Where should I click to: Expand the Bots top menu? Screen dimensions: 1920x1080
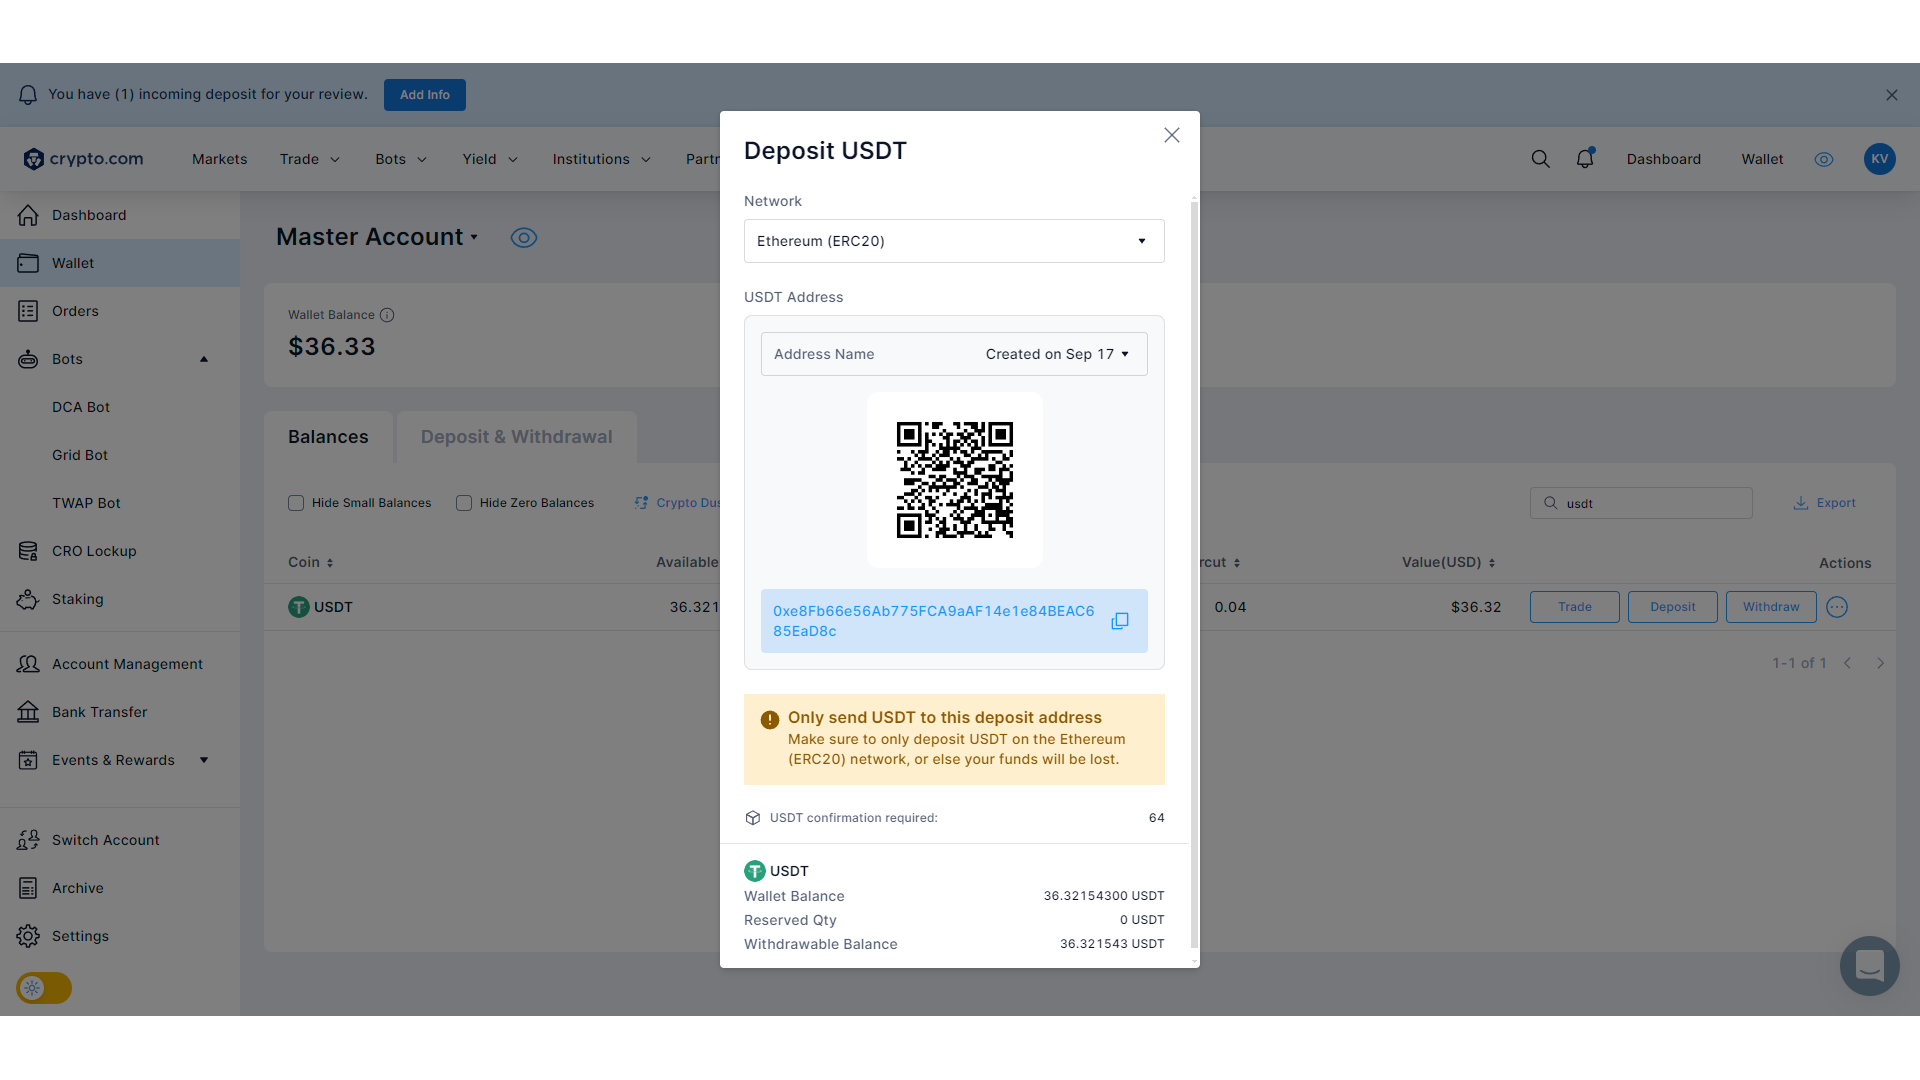point(401,159)
